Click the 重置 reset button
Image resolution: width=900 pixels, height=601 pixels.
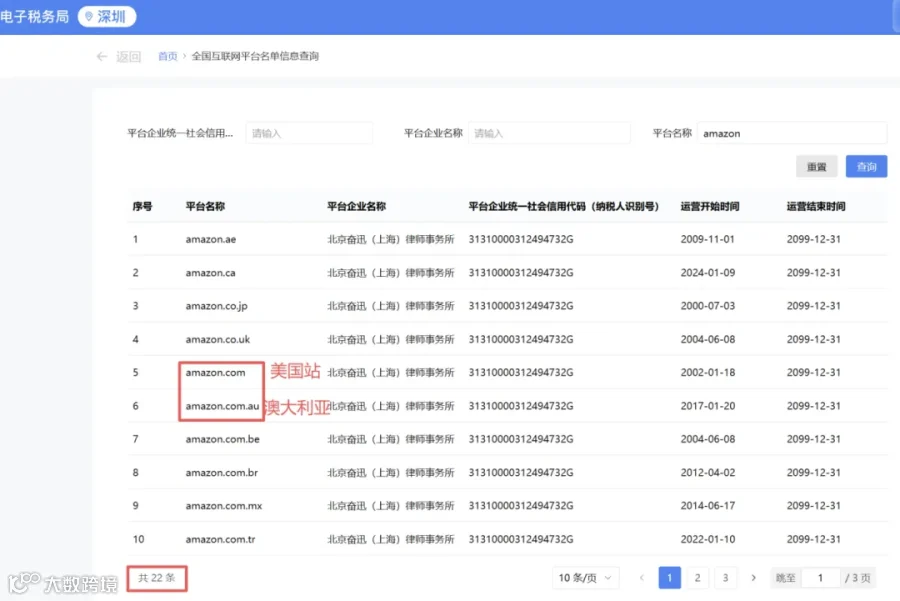tap(816, 166)
